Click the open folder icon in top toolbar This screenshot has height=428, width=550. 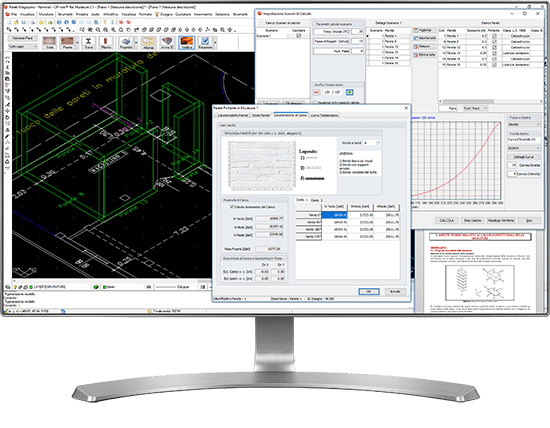[x=16, y=22]
